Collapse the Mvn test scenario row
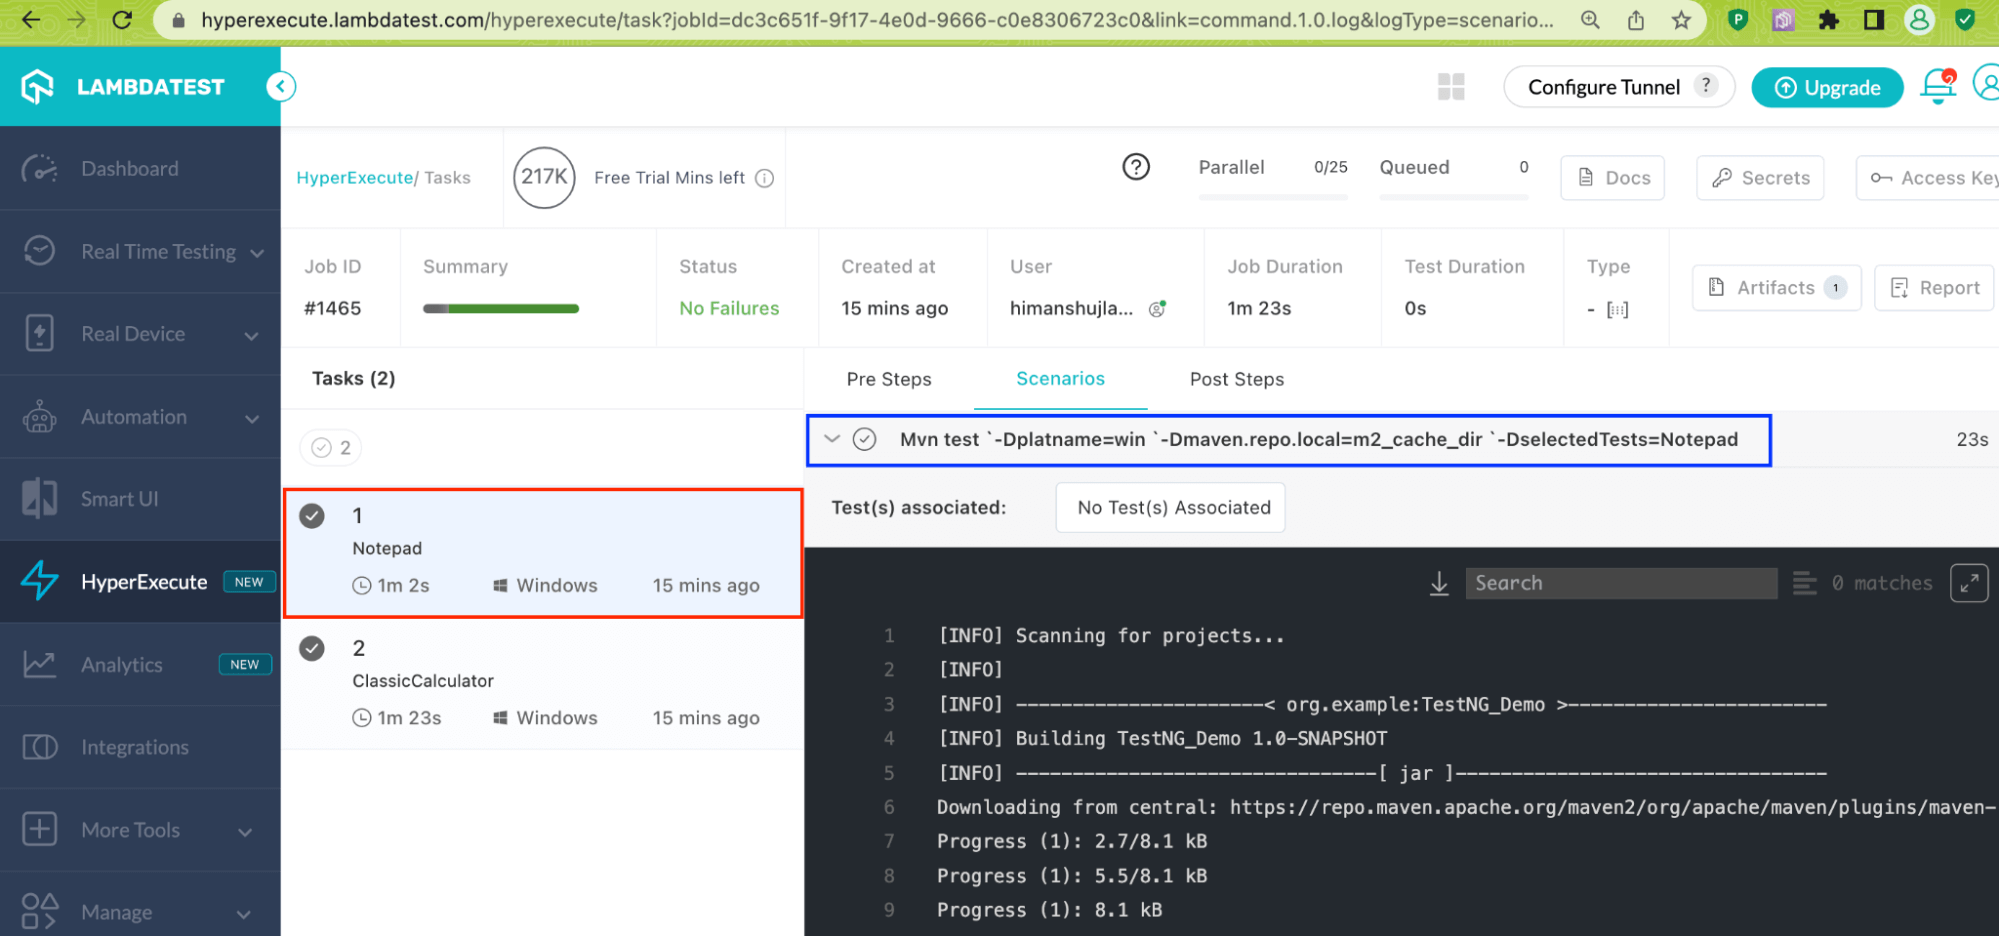This screenshot has height=937, width=1999. 832,439
